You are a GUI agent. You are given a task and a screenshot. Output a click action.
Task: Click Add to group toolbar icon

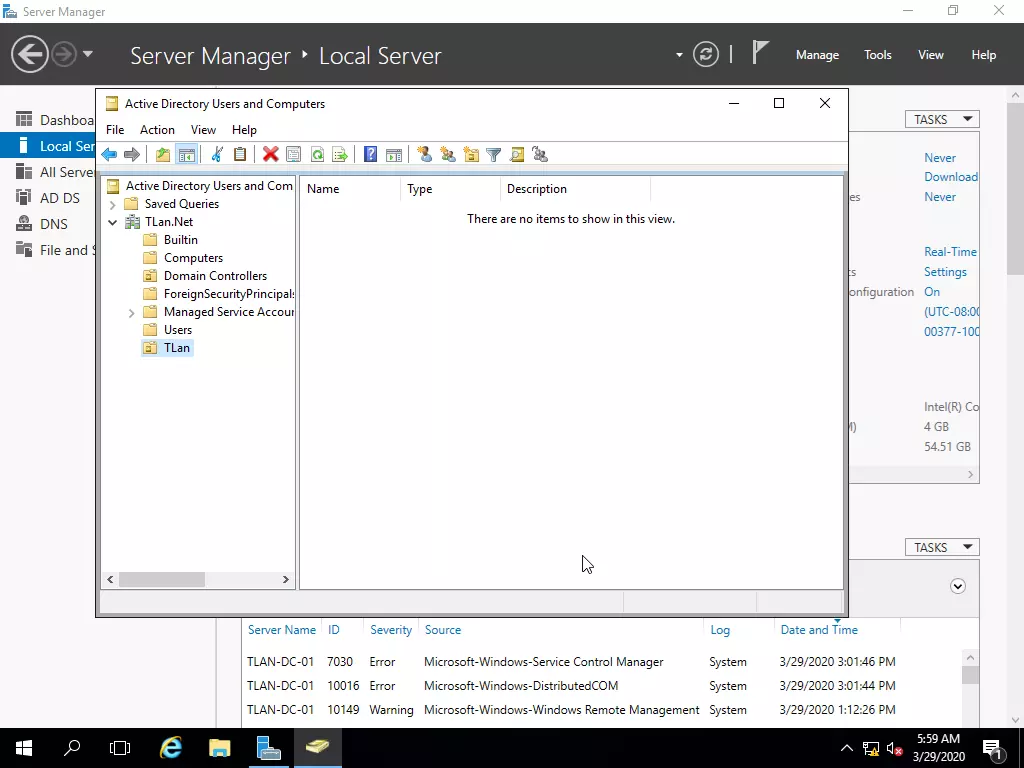pyautogui.click(x=540, y=155)
